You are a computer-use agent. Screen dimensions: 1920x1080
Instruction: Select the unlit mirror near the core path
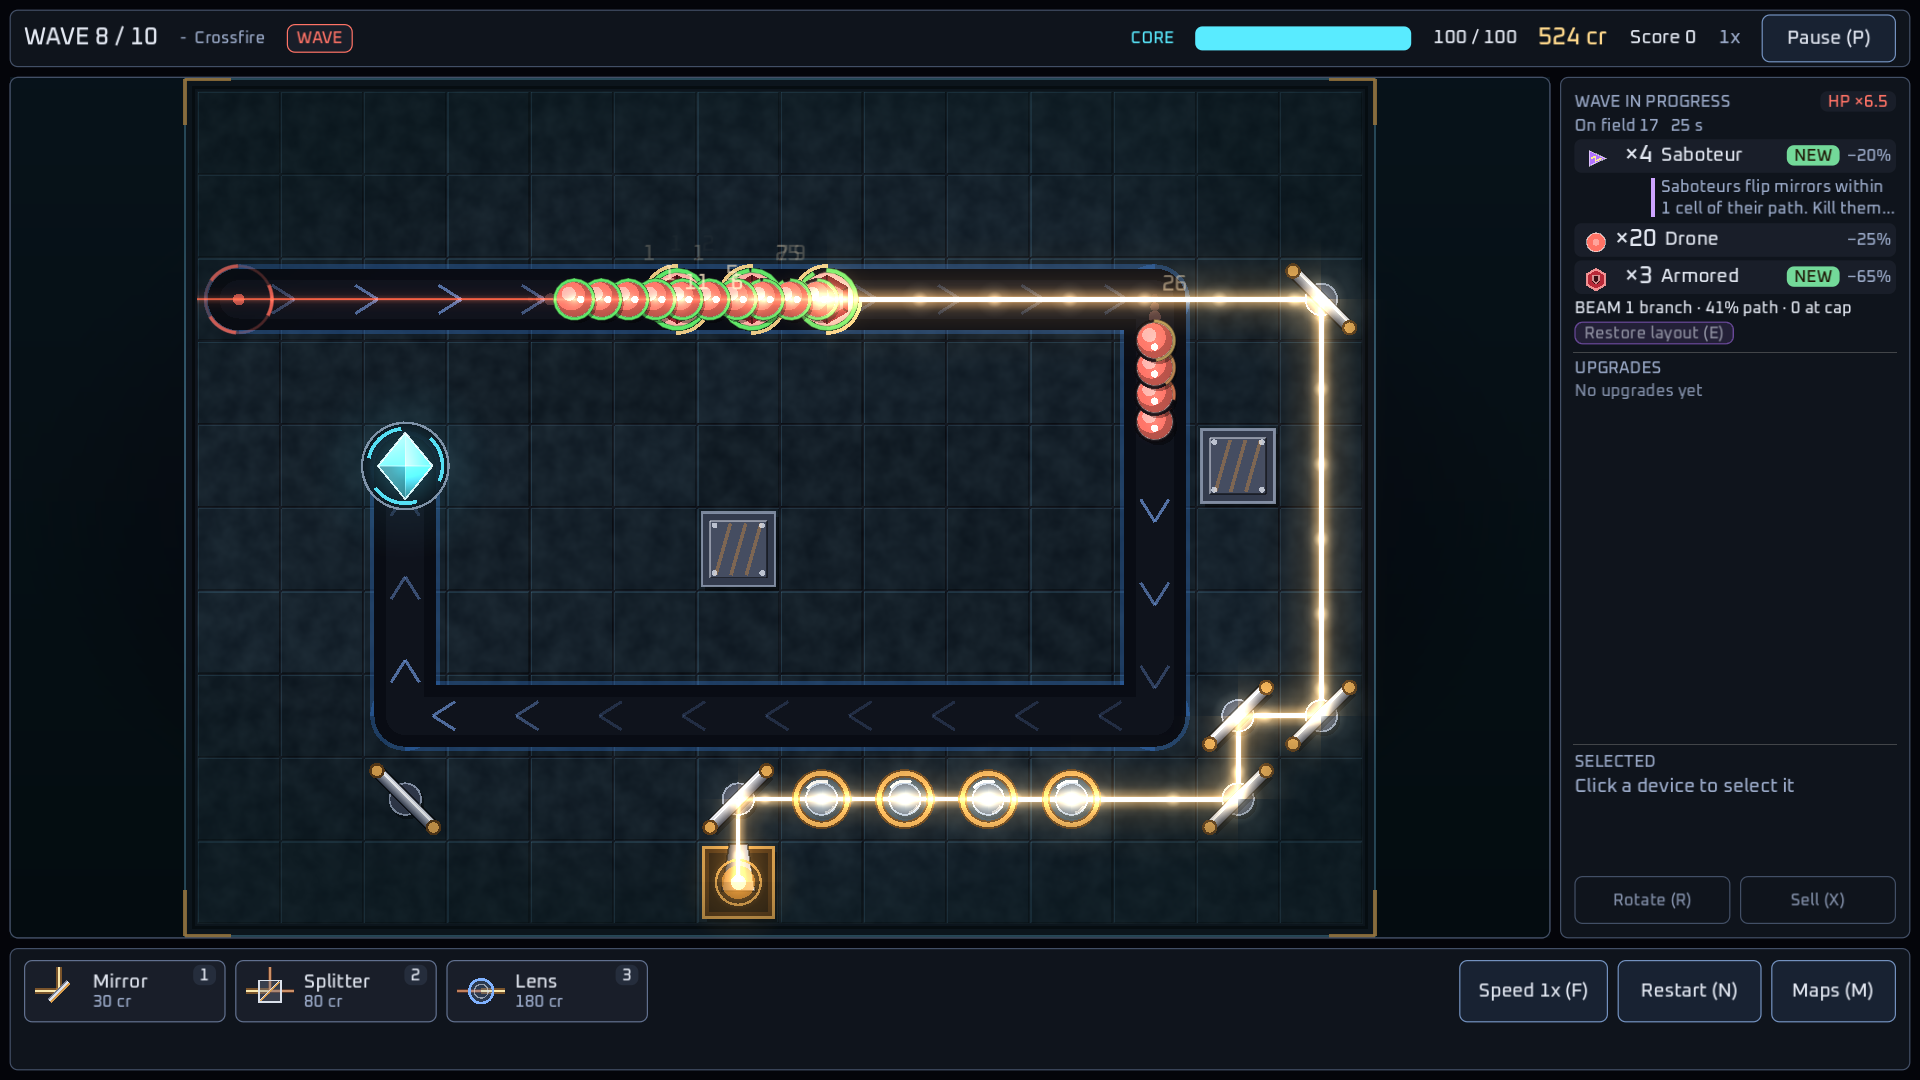point(405,799)
